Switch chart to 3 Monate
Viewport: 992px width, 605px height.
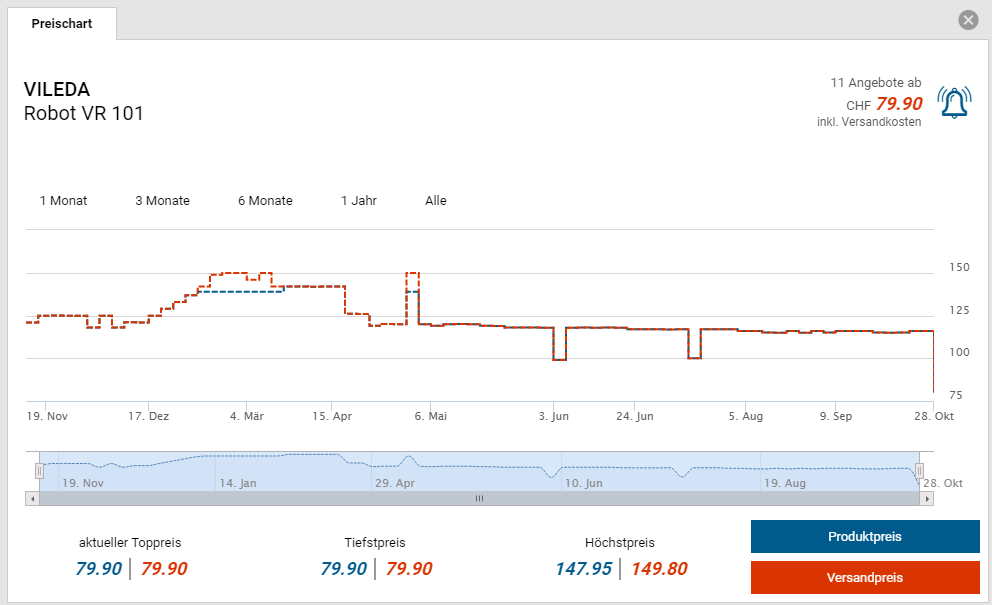(x=162, y=201)
